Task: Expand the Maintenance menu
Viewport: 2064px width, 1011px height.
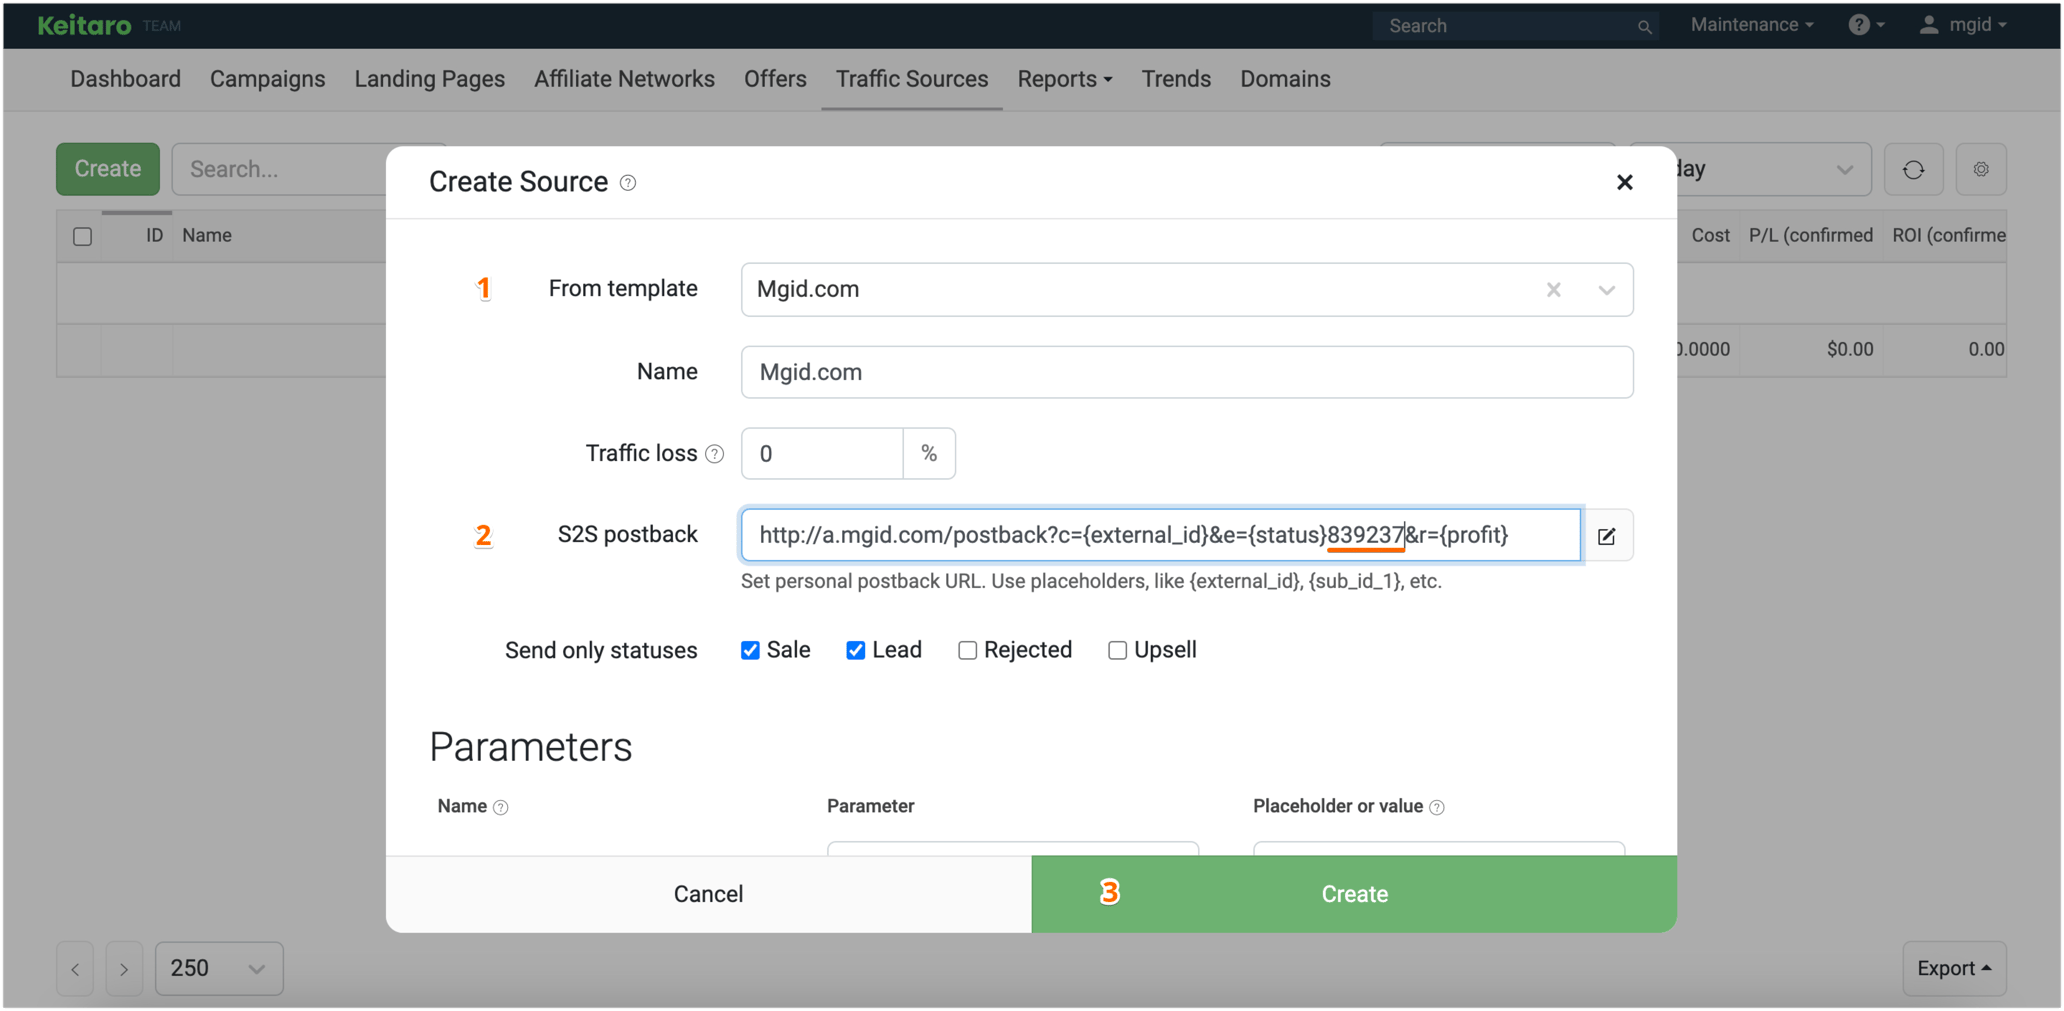Action: point(1750,24)
